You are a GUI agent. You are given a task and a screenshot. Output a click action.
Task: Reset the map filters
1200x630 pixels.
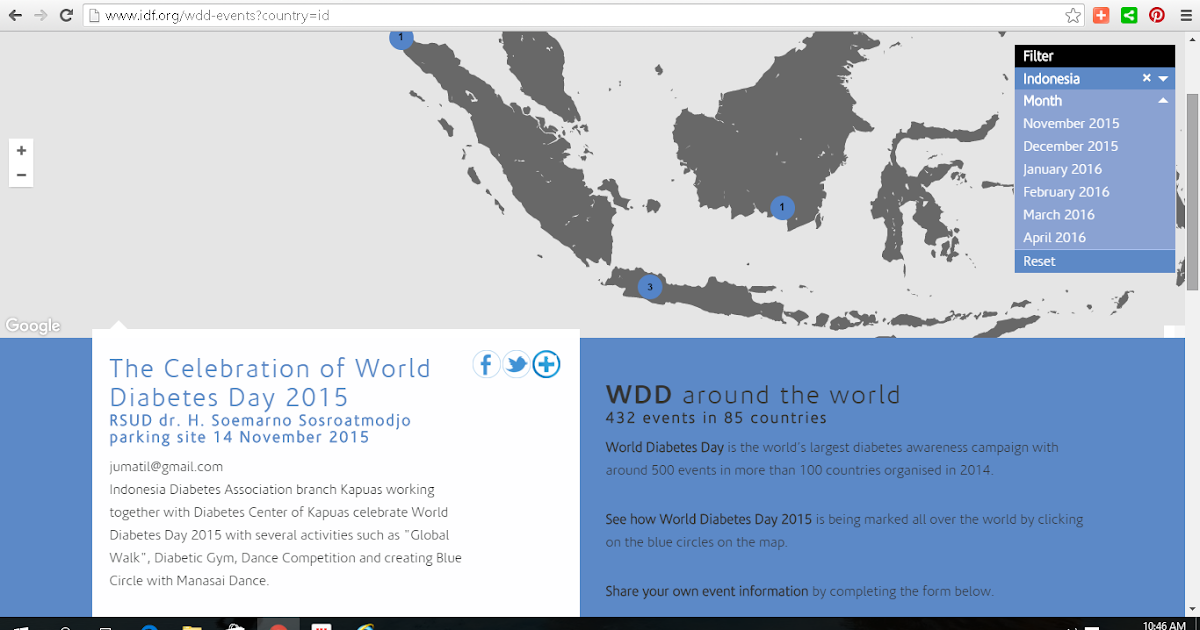click(x=1094, y=261)
